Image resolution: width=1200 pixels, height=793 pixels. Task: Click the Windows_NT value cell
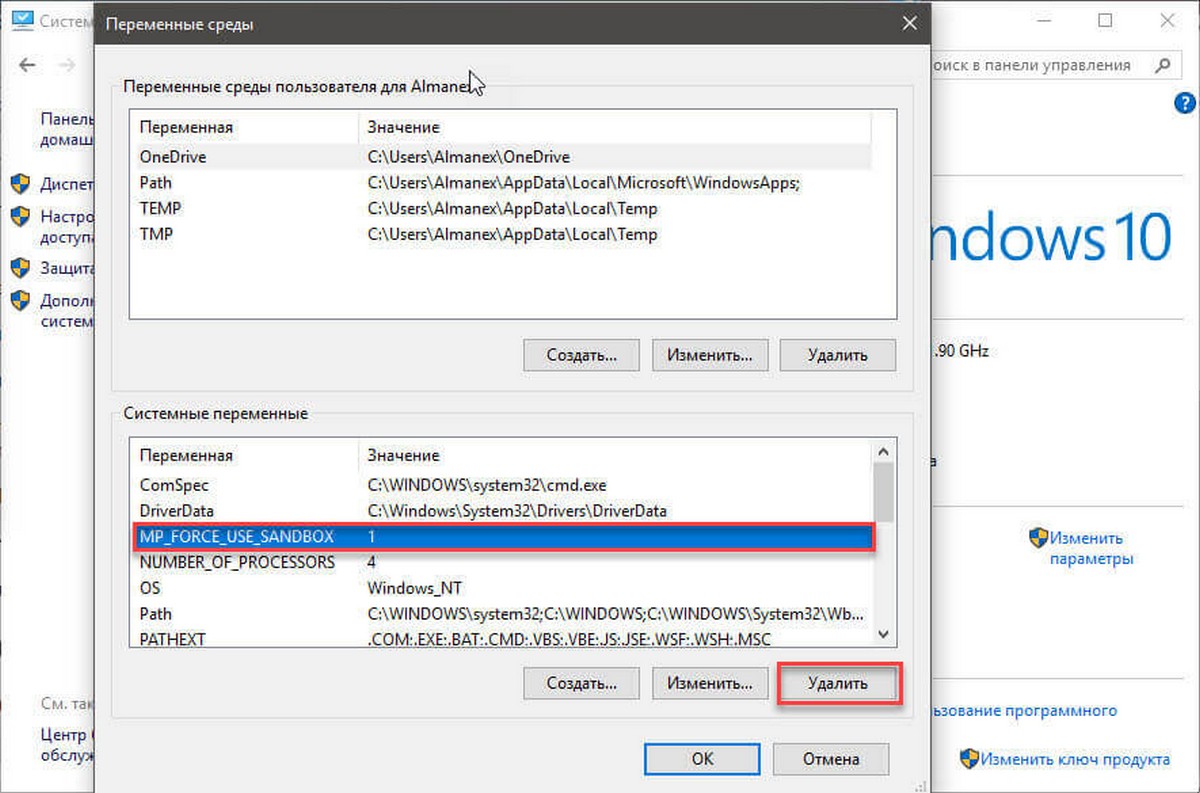point(415,588)
